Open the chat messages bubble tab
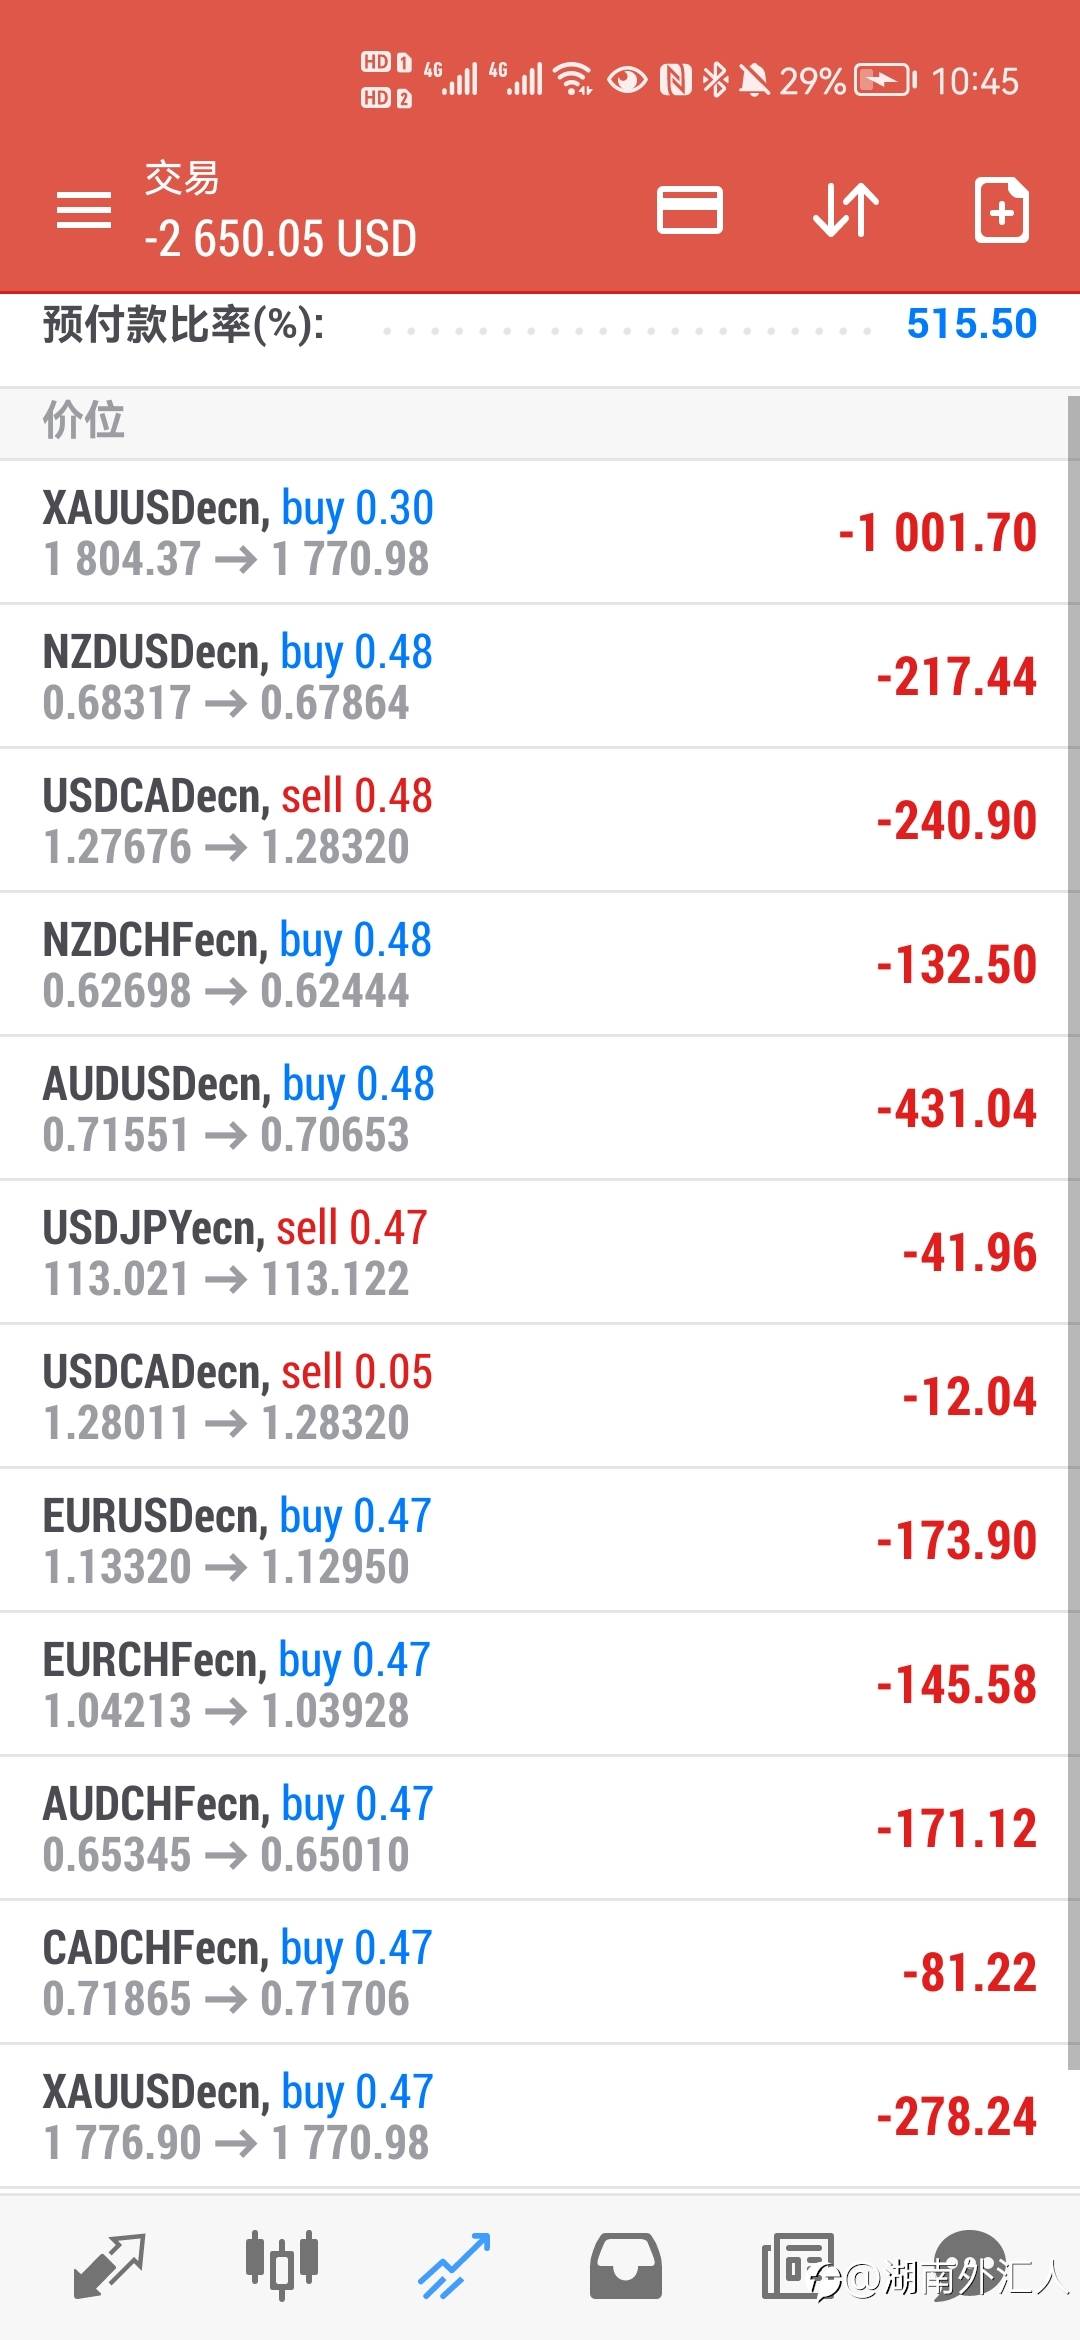 (x=968, y=2264)
